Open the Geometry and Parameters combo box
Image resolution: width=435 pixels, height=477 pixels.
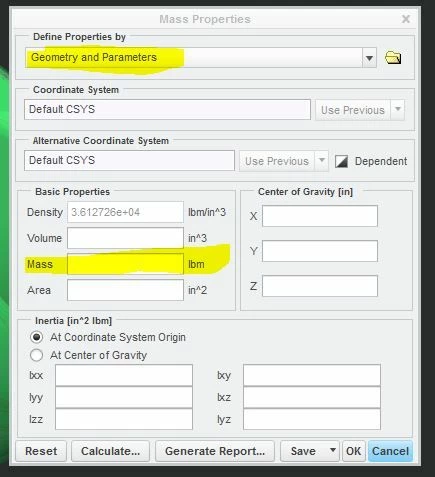click(x=201, y=58)
